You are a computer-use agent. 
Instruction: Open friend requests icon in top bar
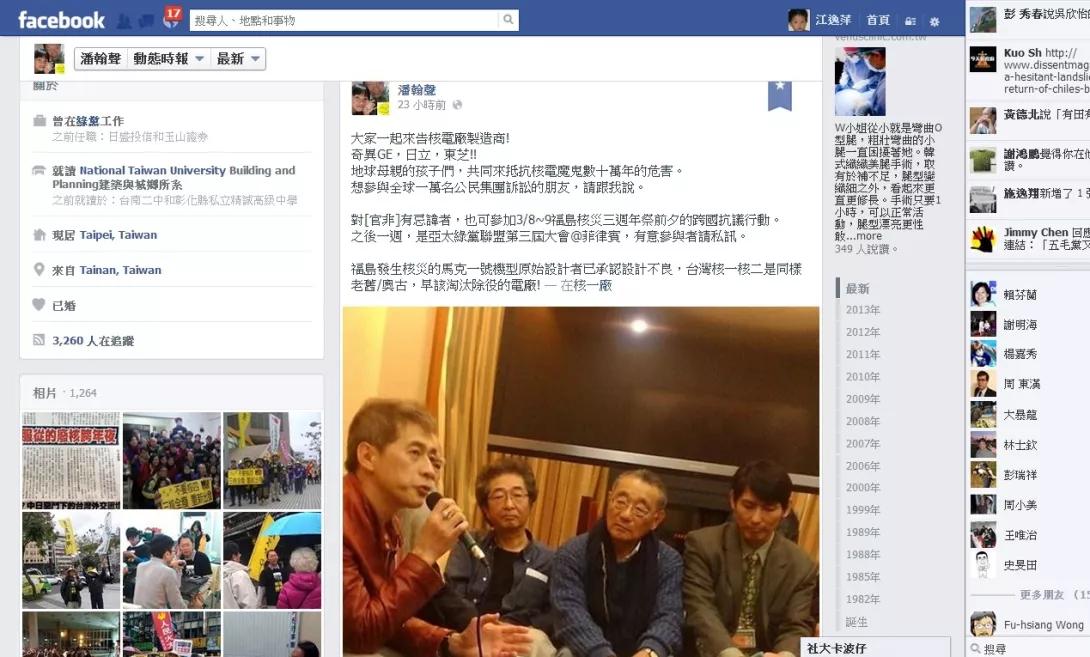[x=124, y=22]
